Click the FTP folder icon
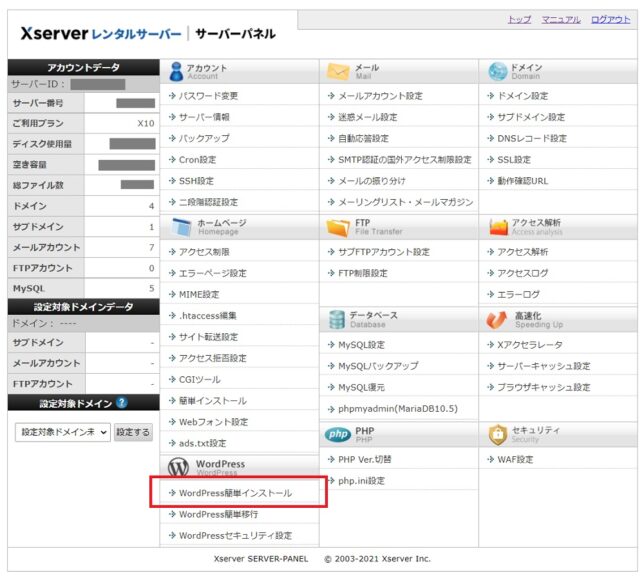The width and height of the screenshot is (644, 580). pos(338,227)
